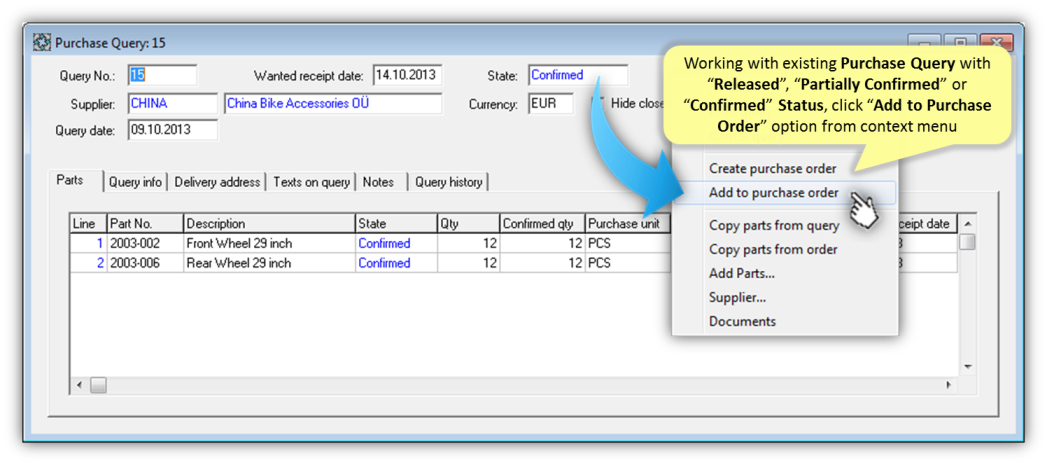Screen dimensions: 1047x465
Task: Click the down arrow of the parts list scrollbar
Action: click(967, 367)
